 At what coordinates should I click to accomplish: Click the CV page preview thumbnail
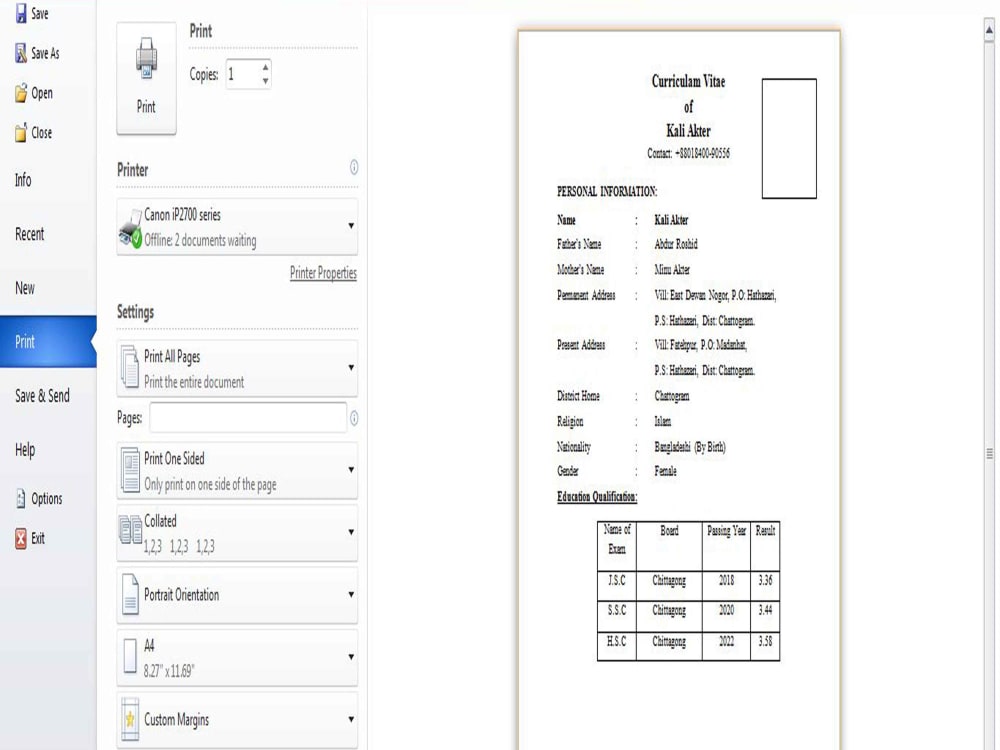[x=679, y=390]
